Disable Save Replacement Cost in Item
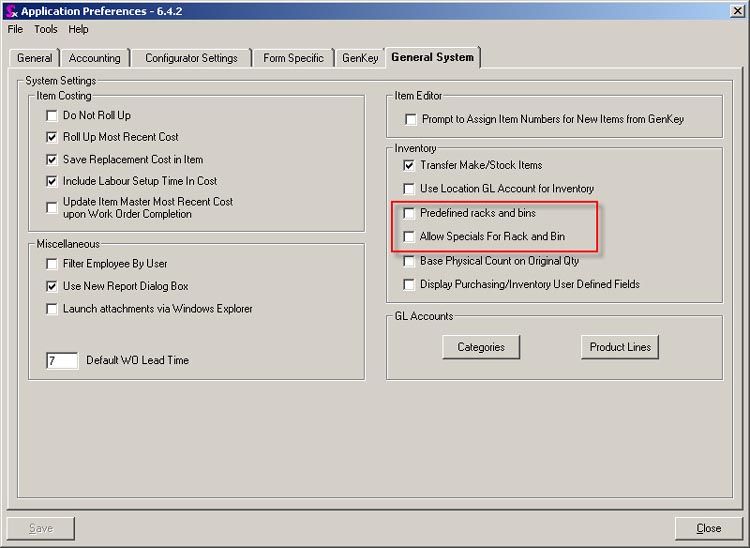Viewport: 750px width, 548px height. [x=53, y=159]
